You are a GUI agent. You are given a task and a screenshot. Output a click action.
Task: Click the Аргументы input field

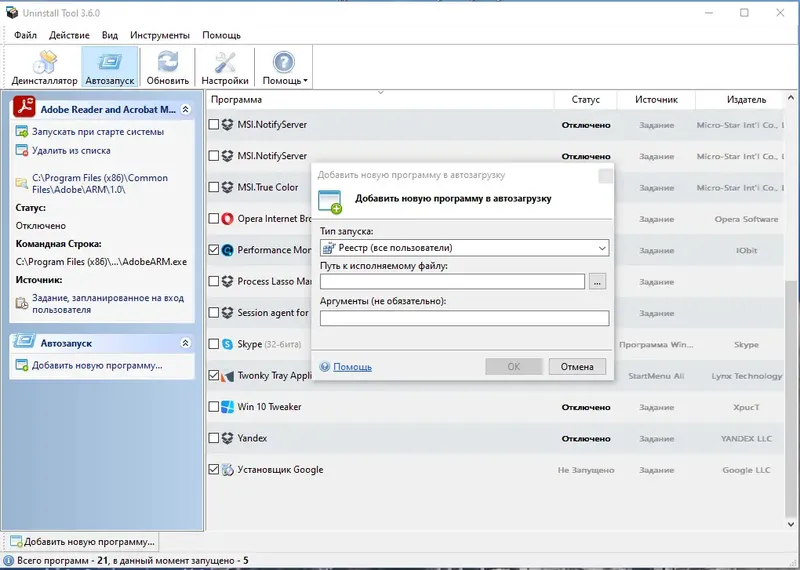pos(464,318)
